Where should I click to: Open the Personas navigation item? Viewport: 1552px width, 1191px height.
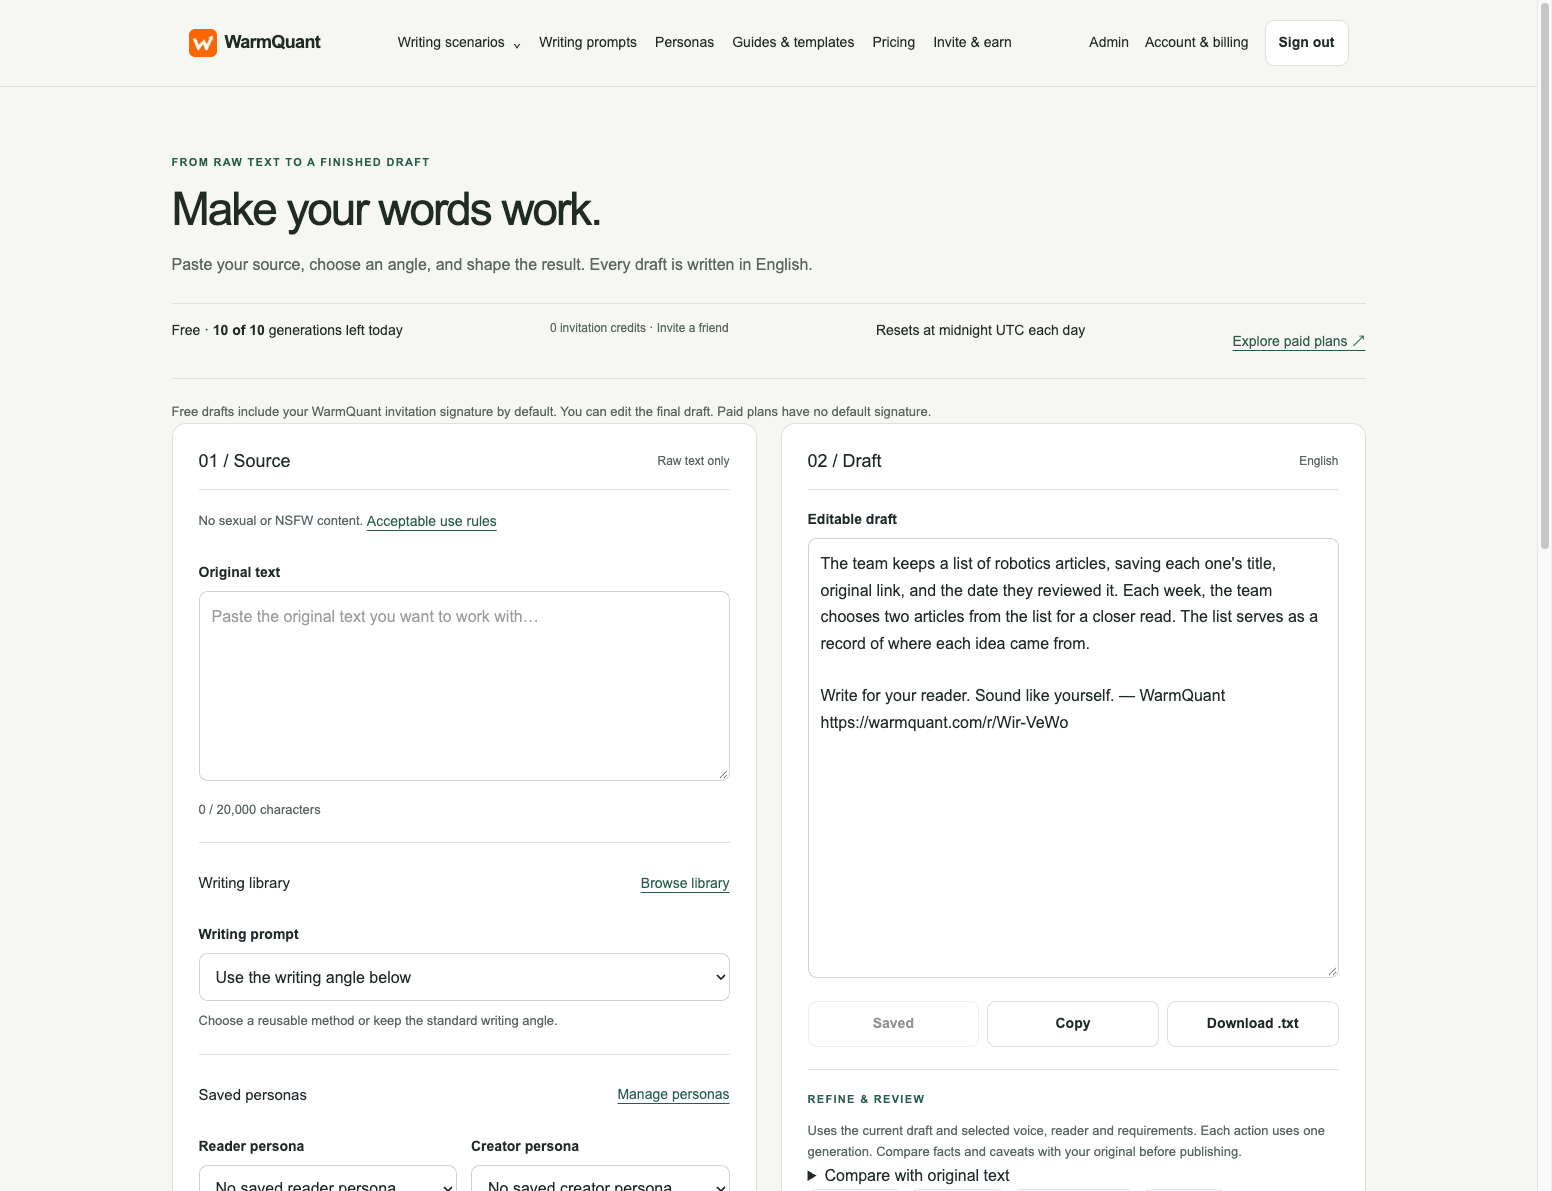pos(684,42)
